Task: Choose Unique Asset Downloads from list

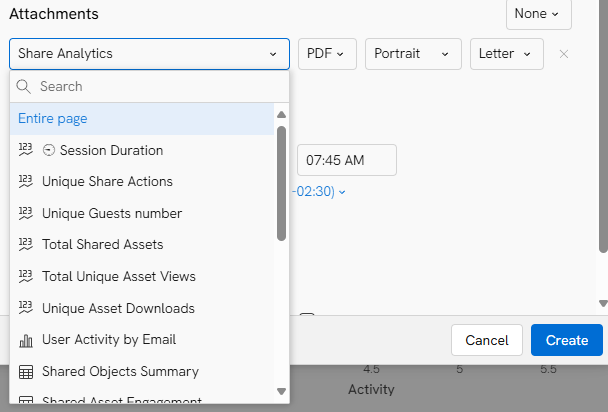Action: coord(142,308)
